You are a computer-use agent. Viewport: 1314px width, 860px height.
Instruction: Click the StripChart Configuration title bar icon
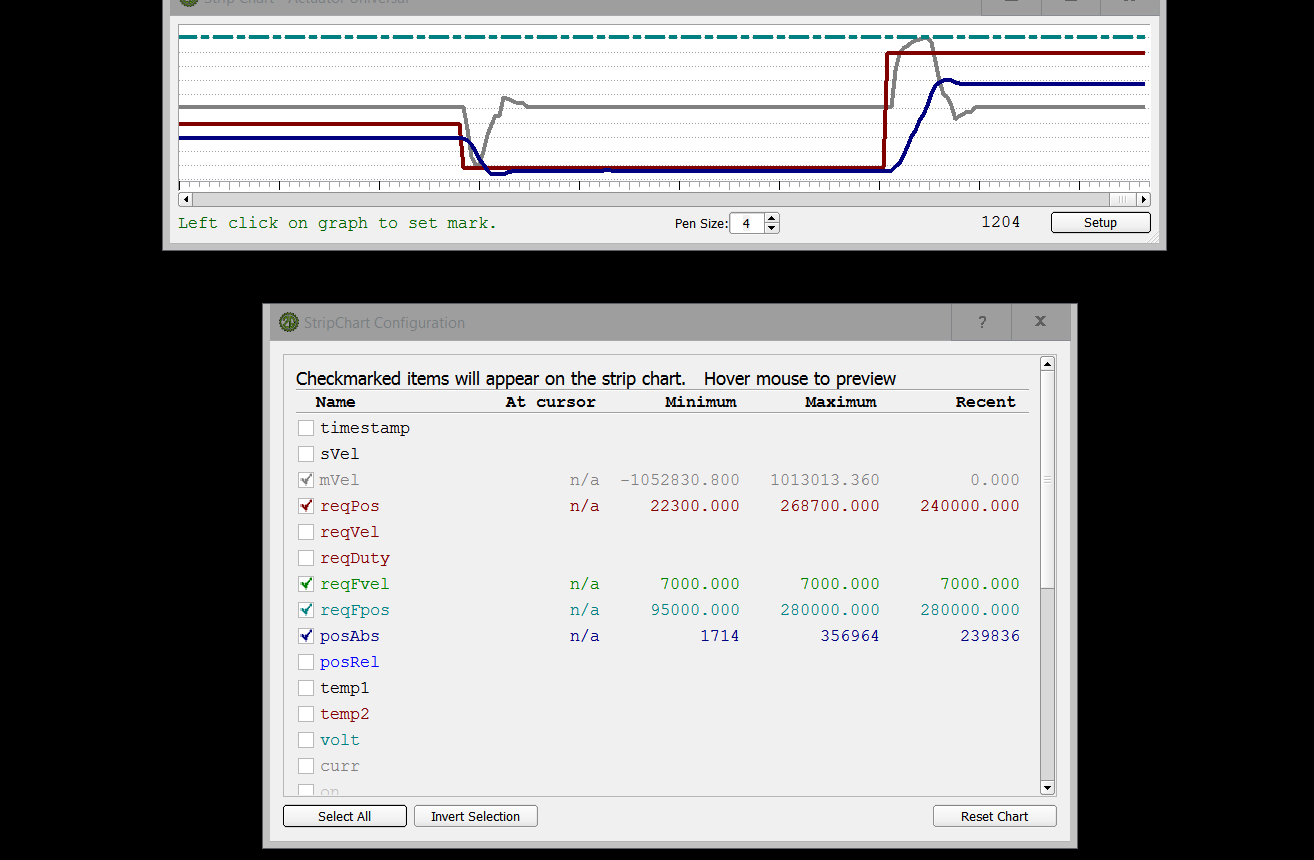289,322
